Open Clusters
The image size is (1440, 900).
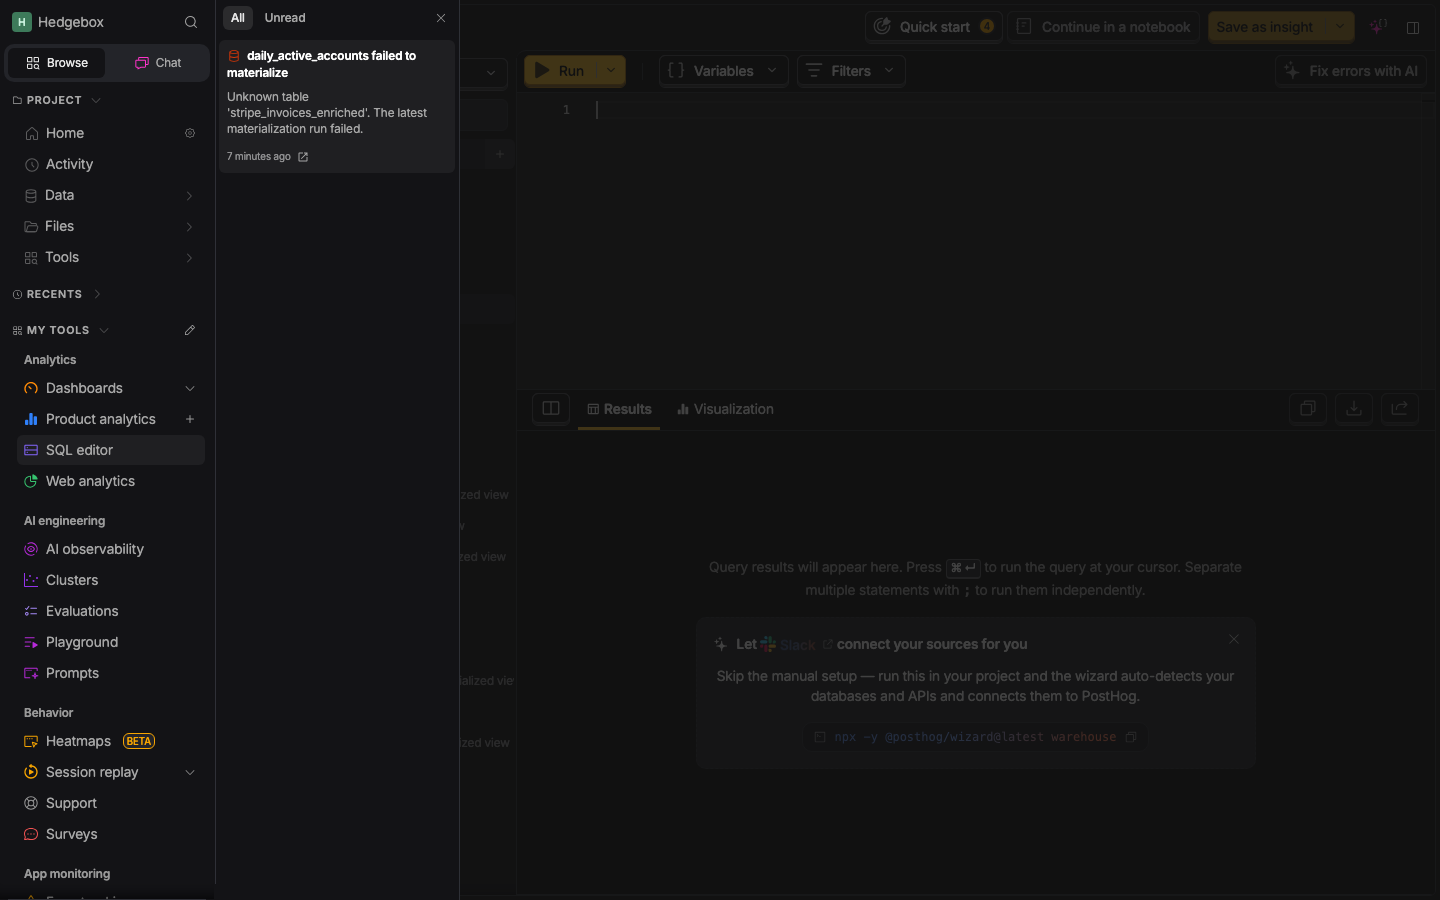pos(72,580)
